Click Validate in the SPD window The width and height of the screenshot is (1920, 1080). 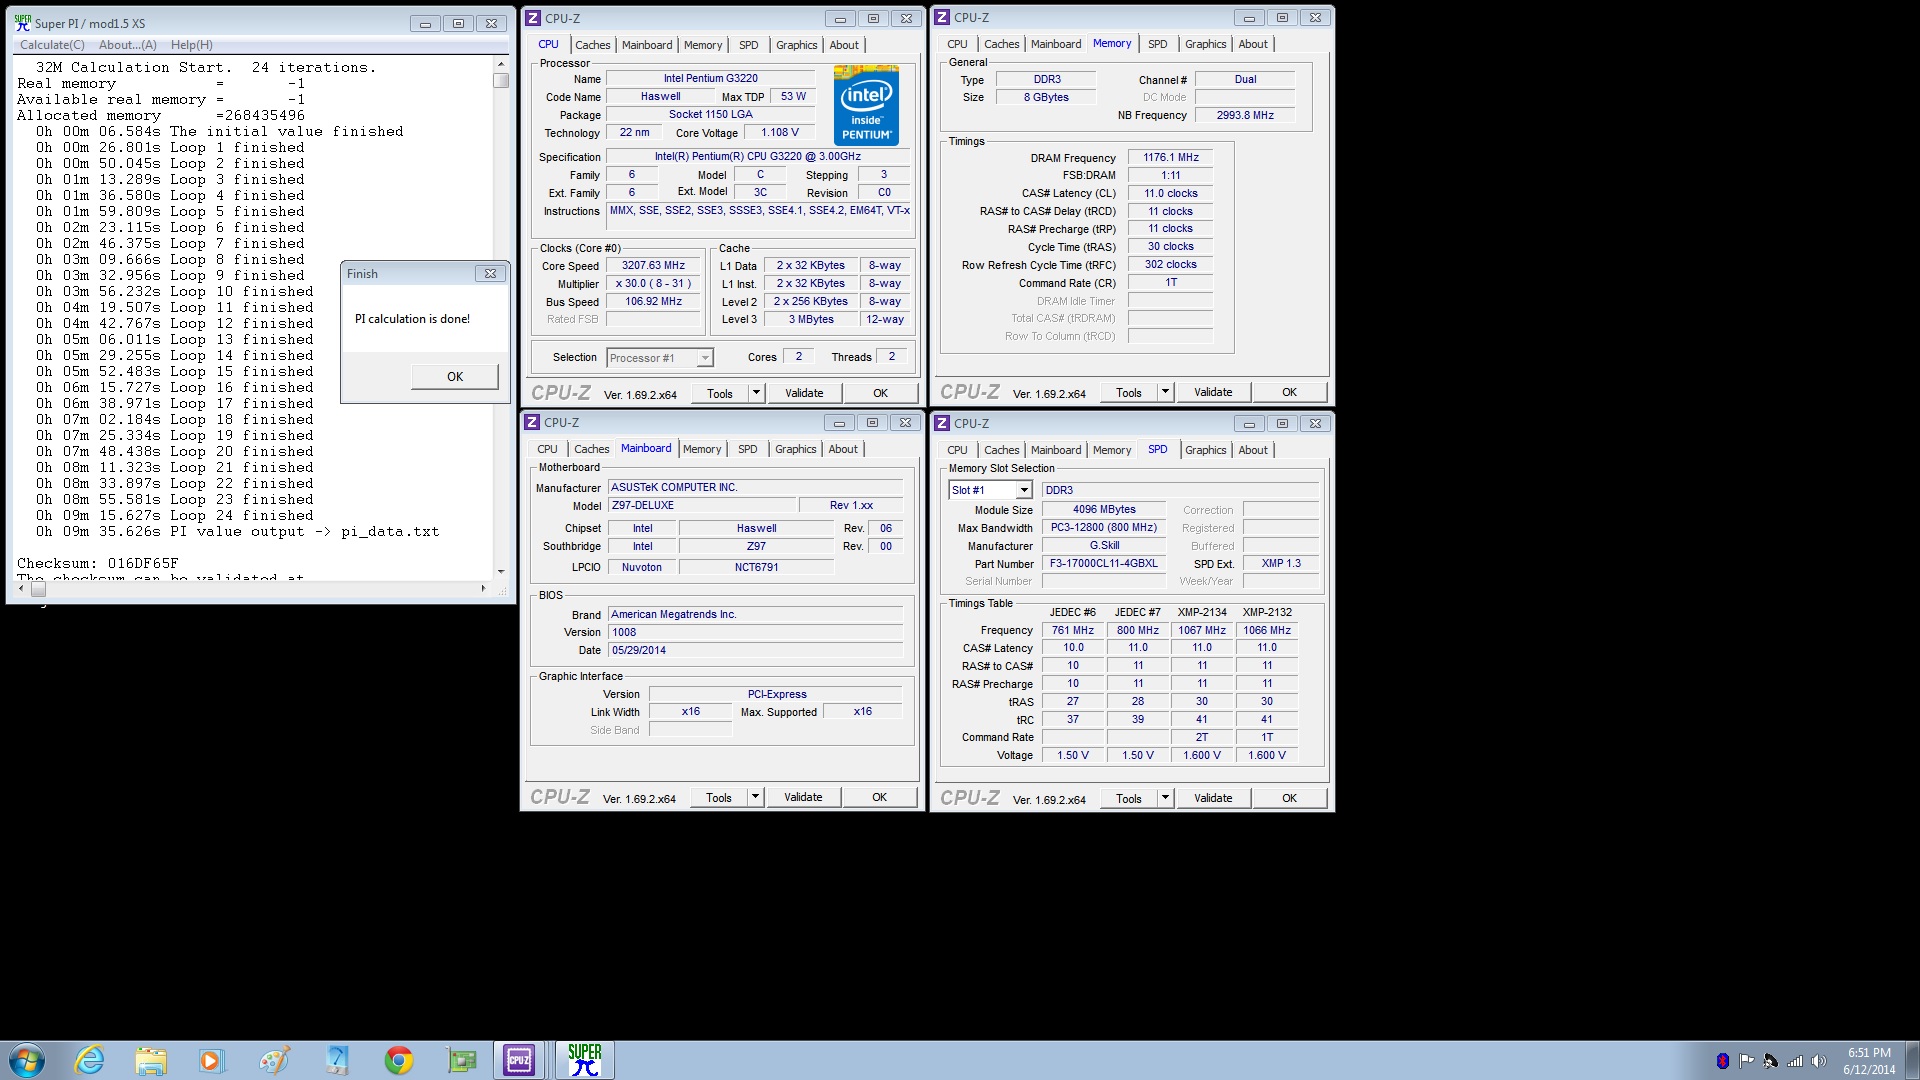[1213, 798]
